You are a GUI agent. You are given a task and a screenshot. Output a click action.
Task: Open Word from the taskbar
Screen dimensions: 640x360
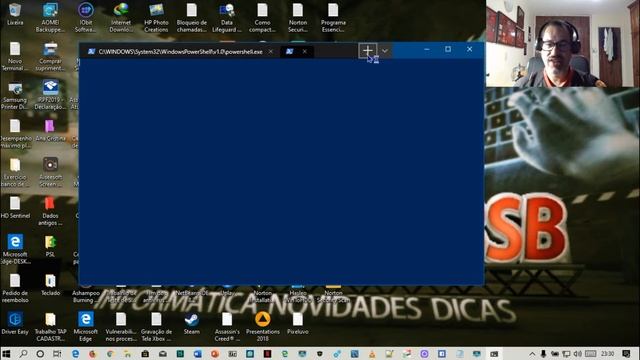tap(198, 353)
